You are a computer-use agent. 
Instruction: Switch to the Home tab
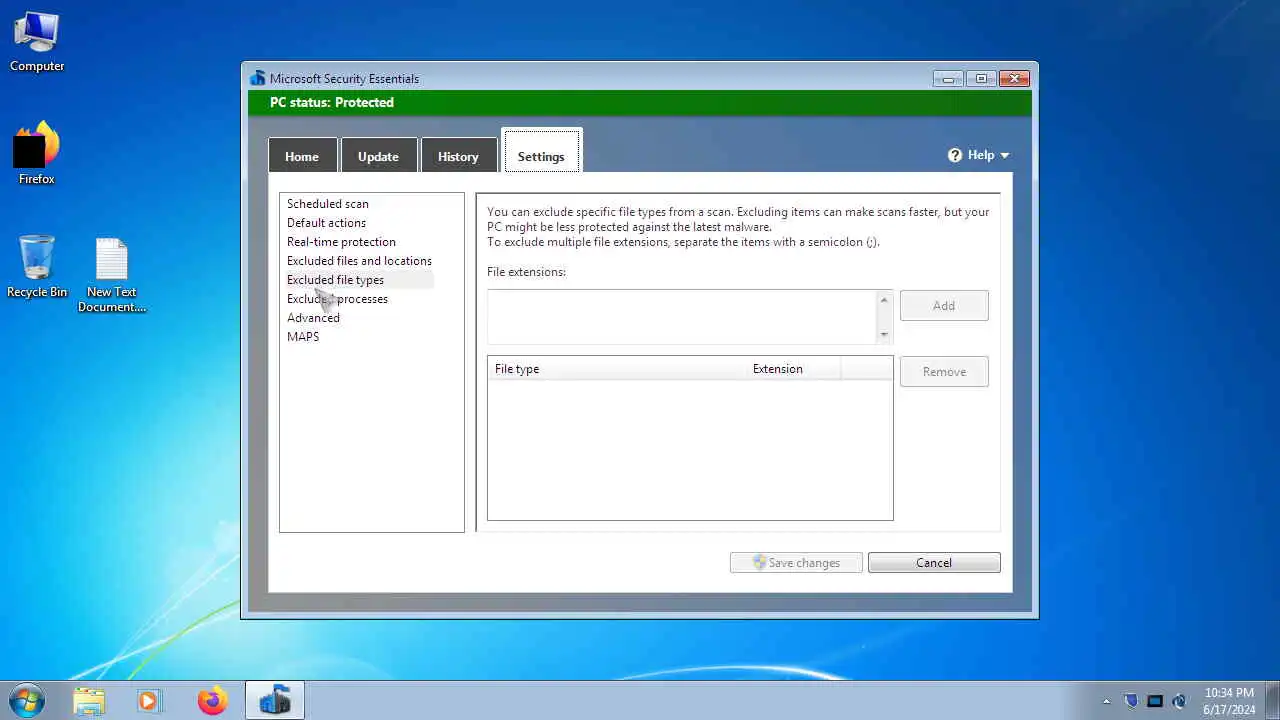(302, 156)
